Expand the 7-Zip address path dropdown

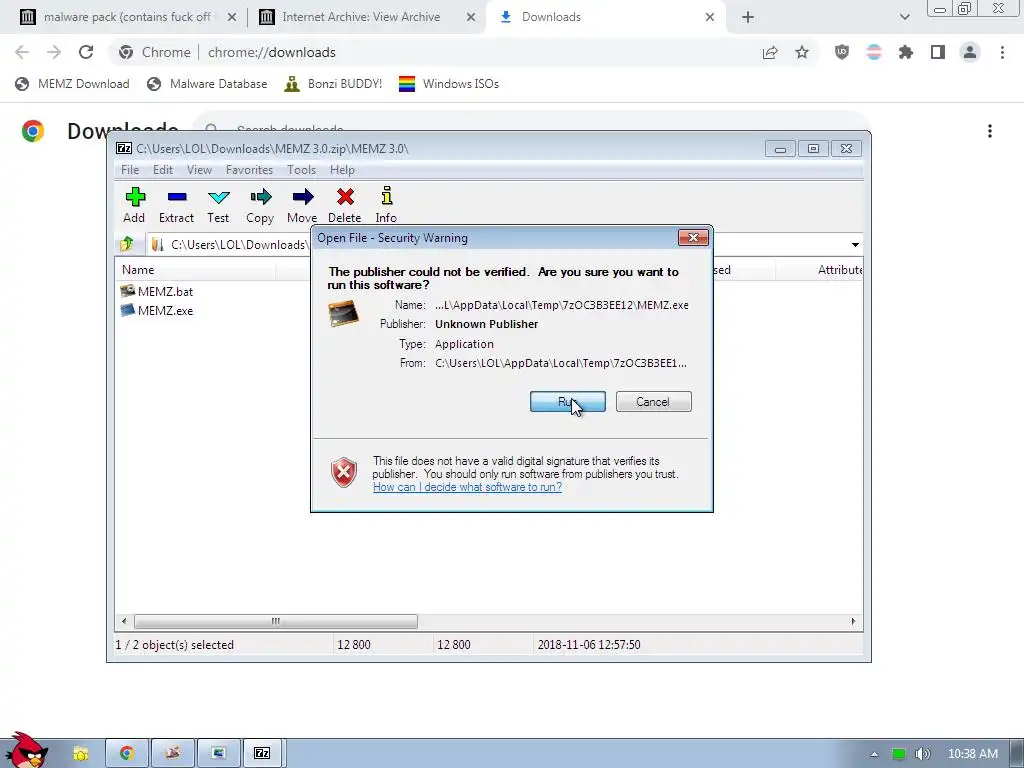[855, 245]
